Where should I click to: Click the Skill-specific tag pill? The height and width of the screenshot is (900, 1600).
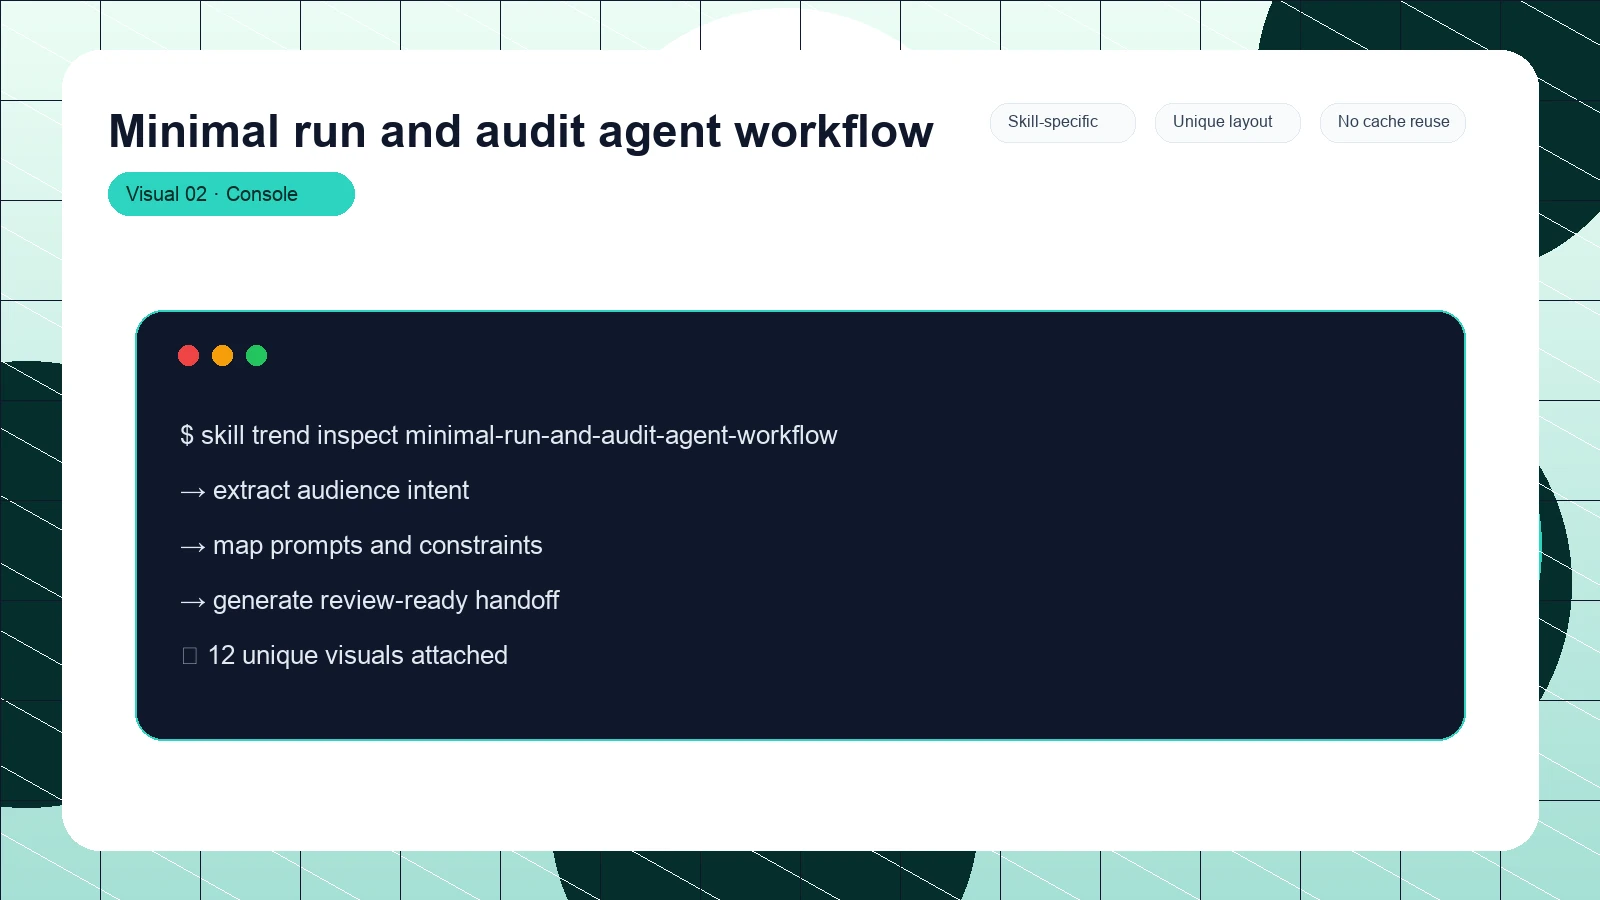pos(1062,122)
